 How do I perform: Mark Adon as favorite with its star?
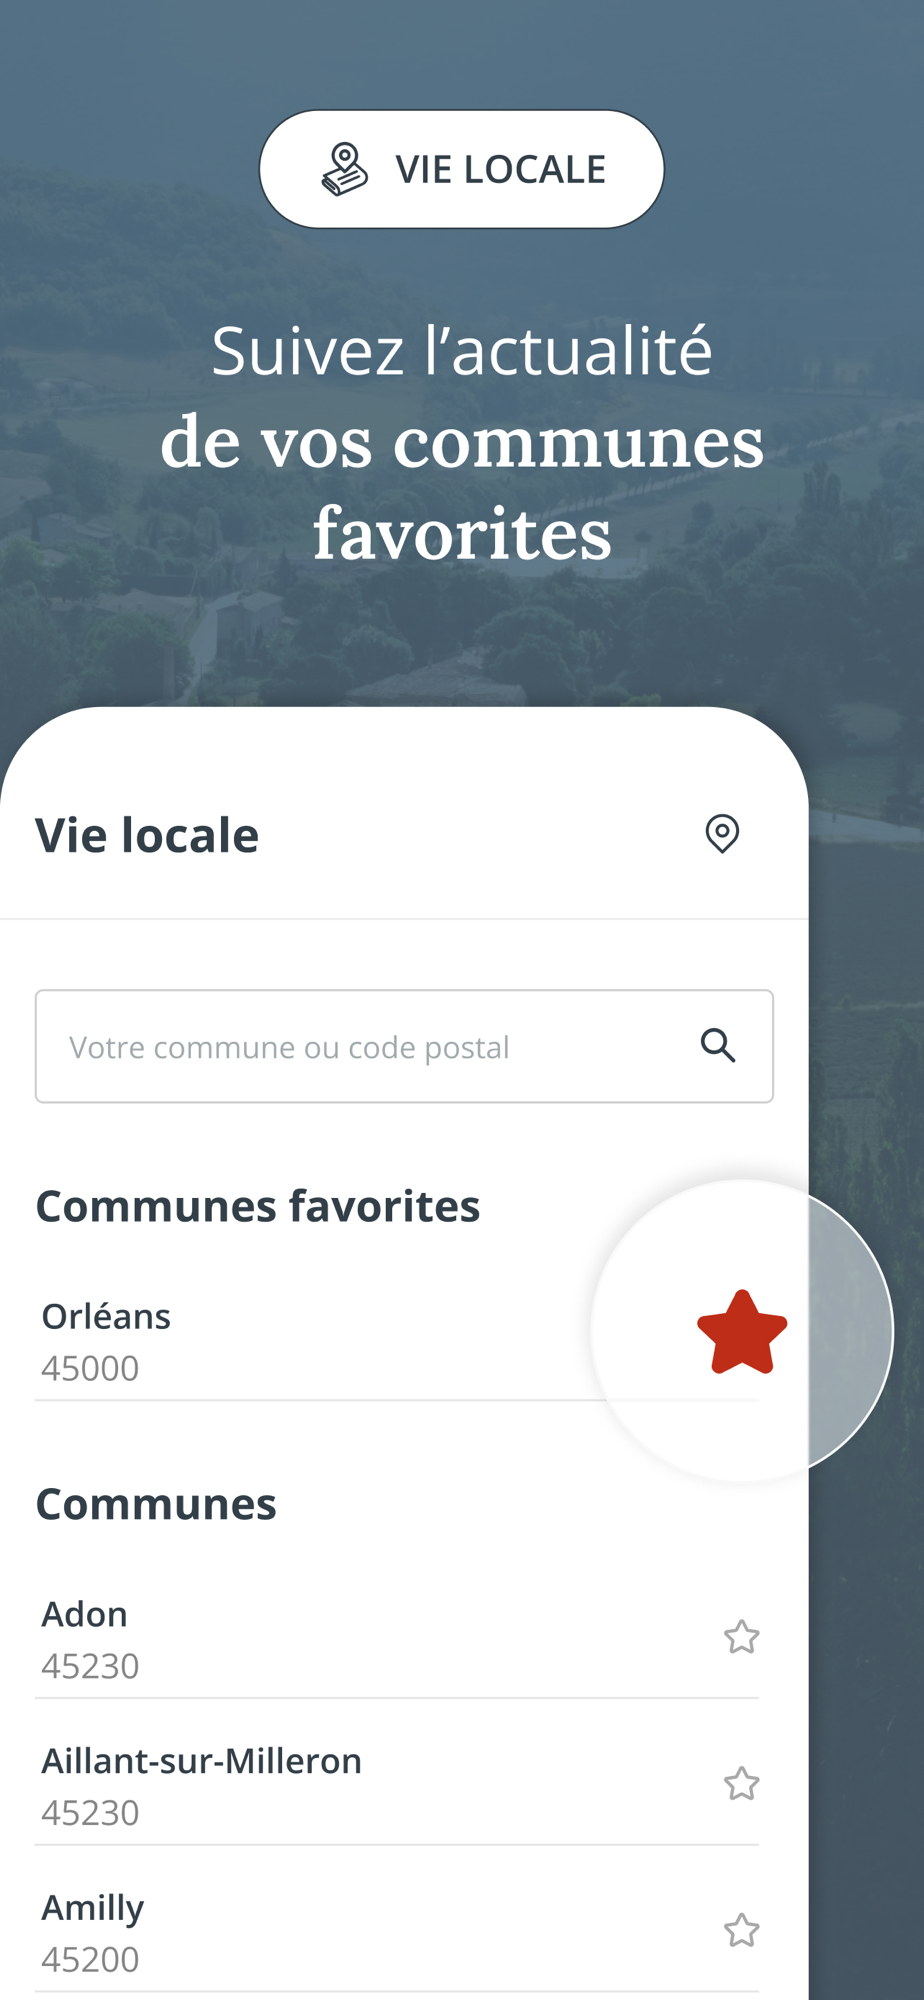coord(742,1637)
